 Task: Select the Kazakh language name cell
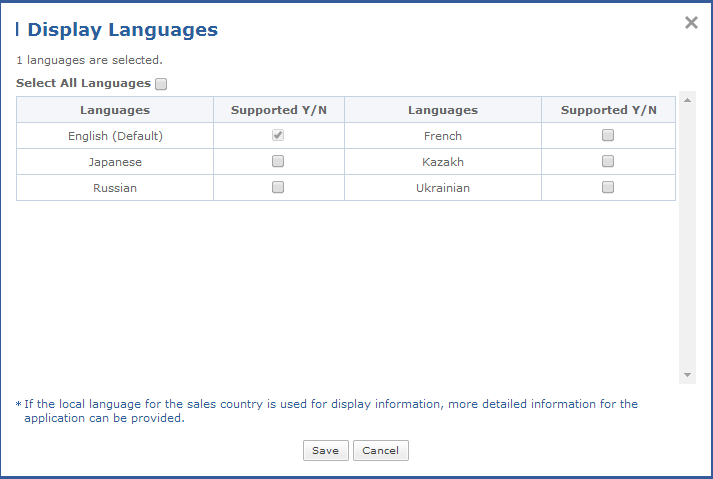point(443,162)
